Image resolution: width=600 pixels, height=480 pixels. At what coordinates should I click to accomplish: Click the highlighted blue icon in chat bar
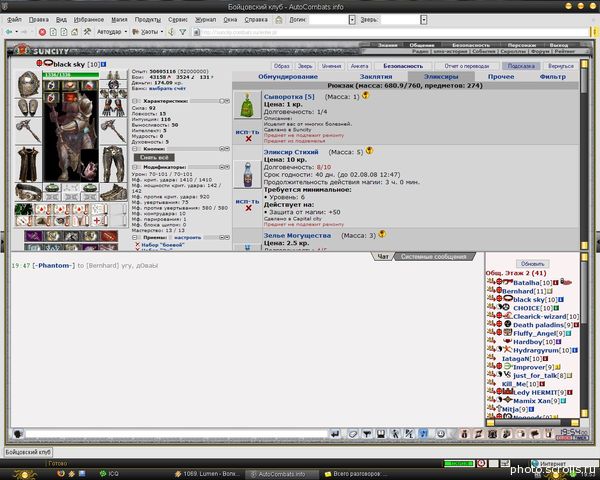click(x=423, y=434)
